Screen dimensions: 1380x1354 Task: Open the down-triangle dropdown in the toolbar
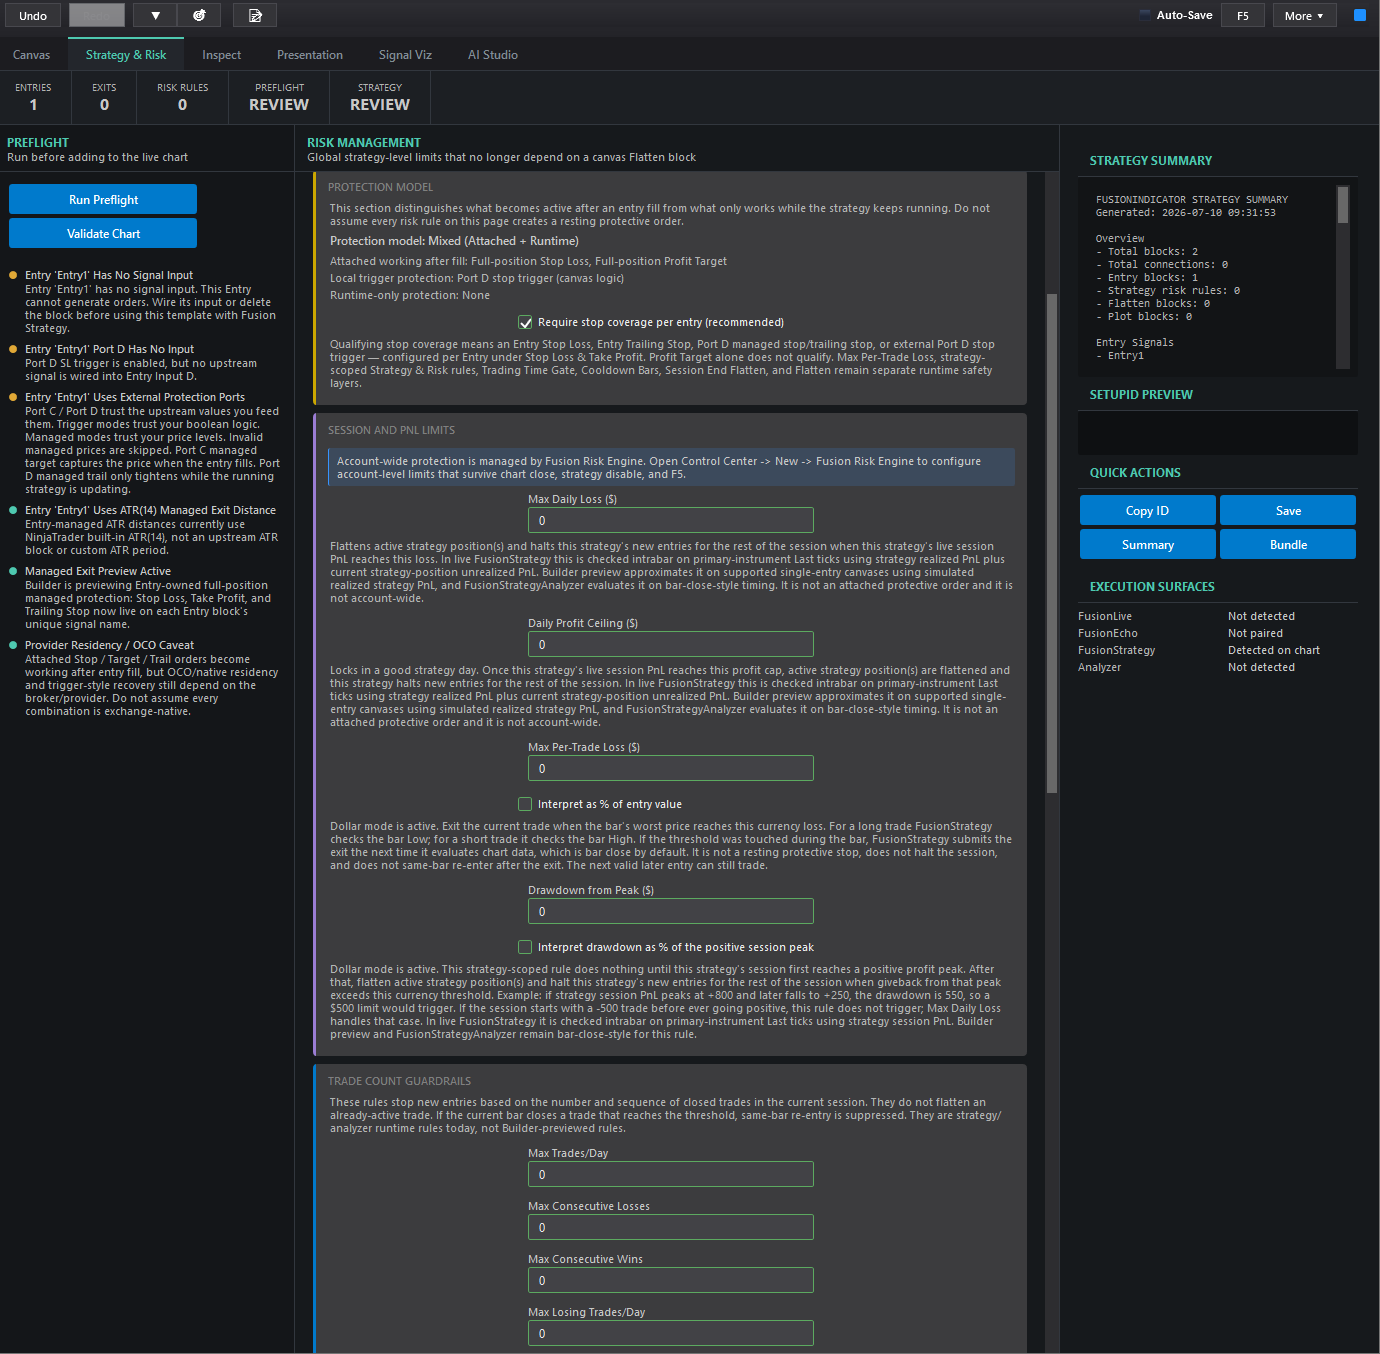(155, 15)
